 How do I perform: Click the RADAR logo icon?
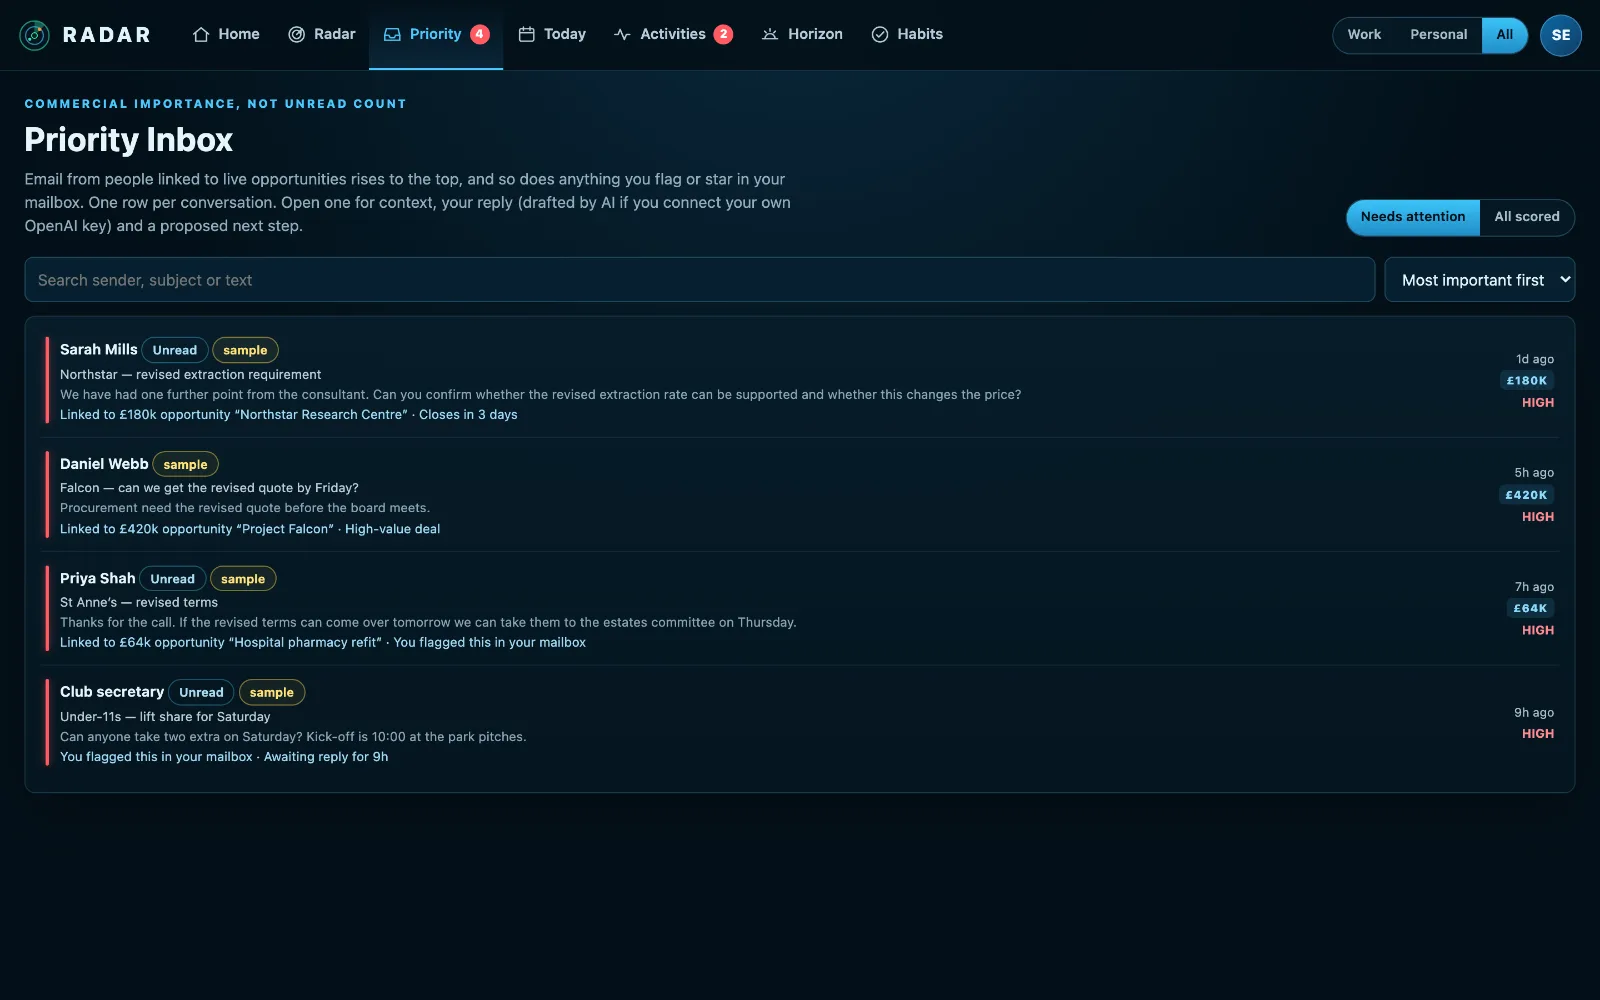(34, 35)
